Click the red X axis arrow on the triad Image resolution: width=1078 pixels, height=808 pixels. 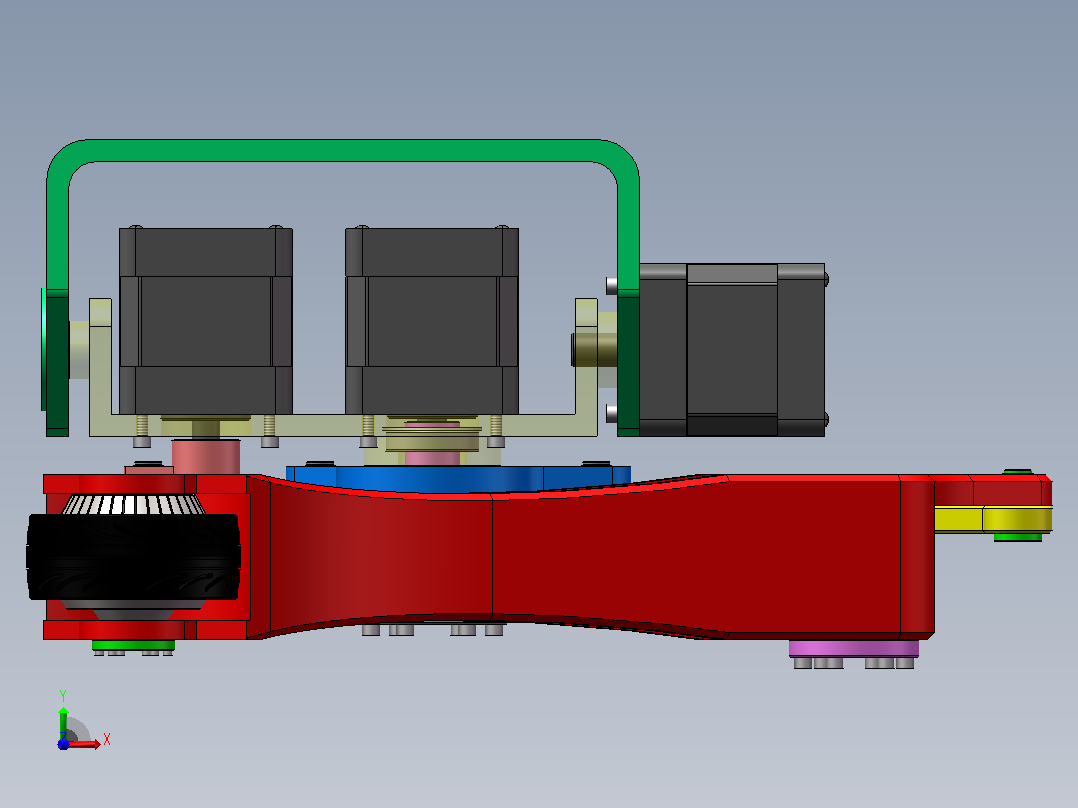point(84,744)
